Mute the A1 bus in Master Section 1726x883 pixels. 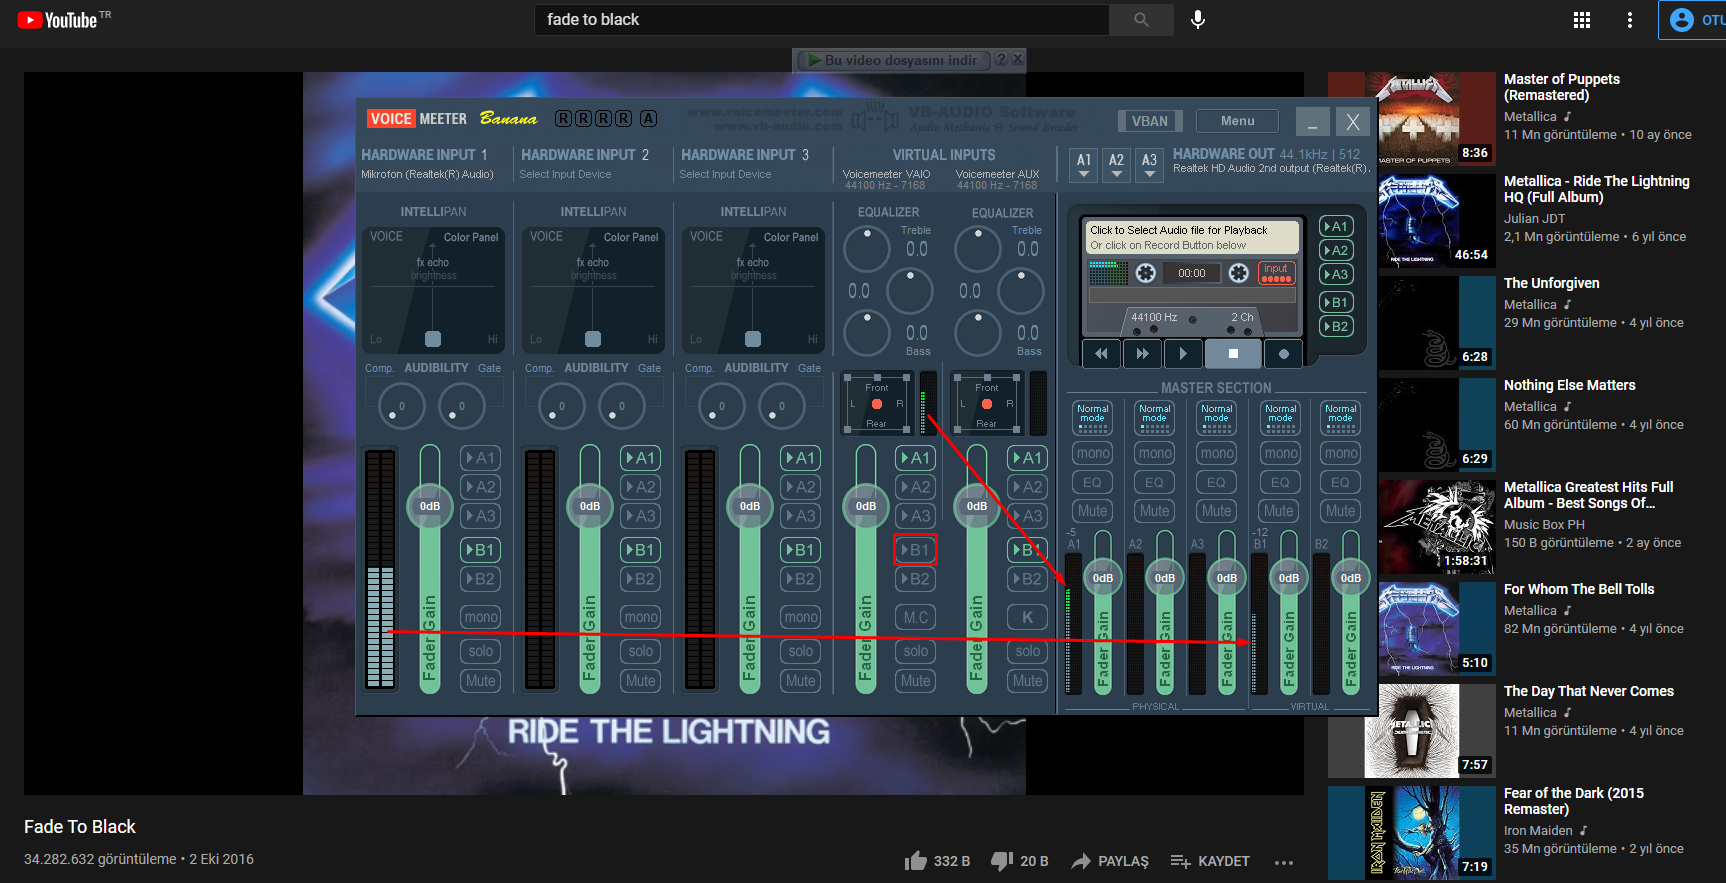pyautogui.click(x=1092, y=511)
